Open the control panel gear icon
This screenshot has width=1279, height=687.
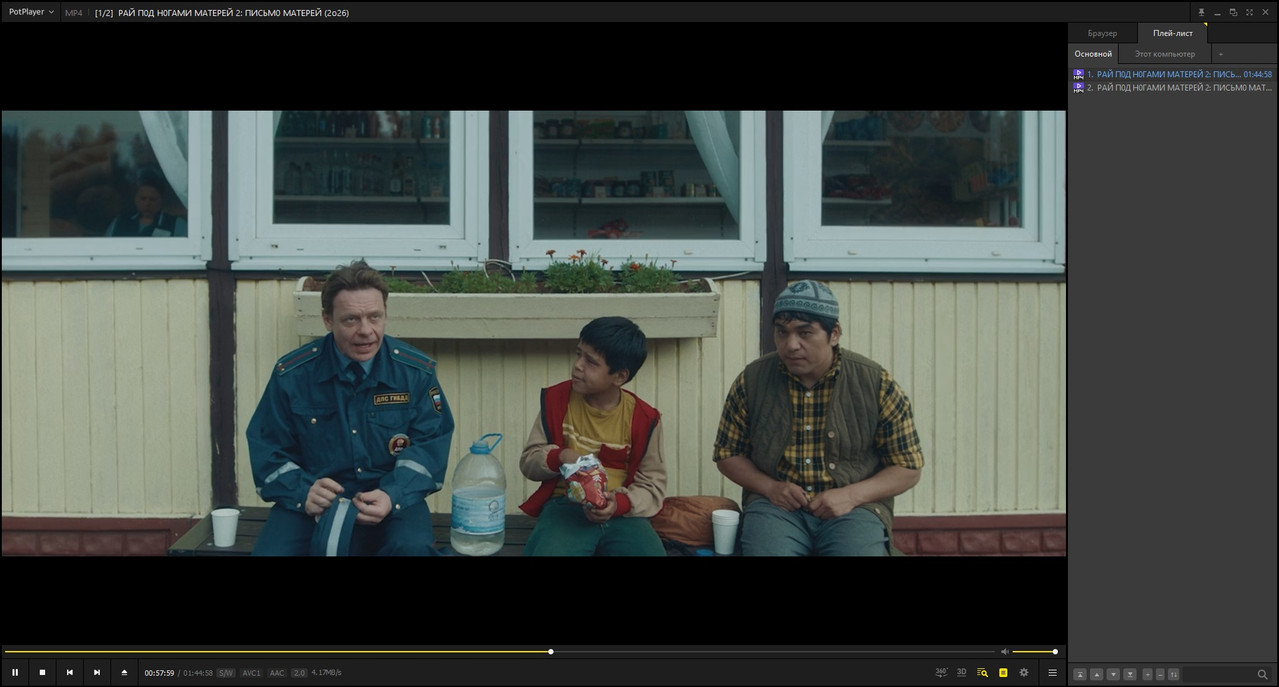(1024, 673)
